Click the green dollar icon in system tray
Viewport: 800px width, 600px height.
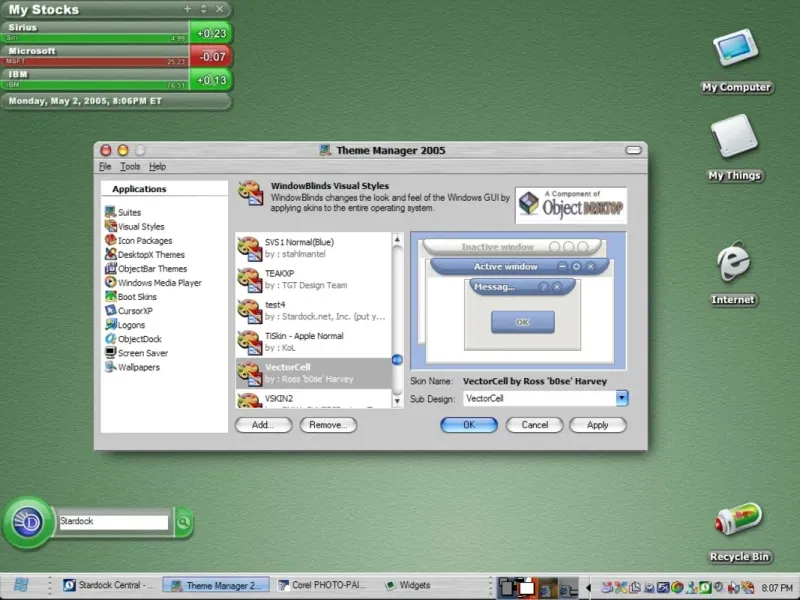click(x=705, y=588)
